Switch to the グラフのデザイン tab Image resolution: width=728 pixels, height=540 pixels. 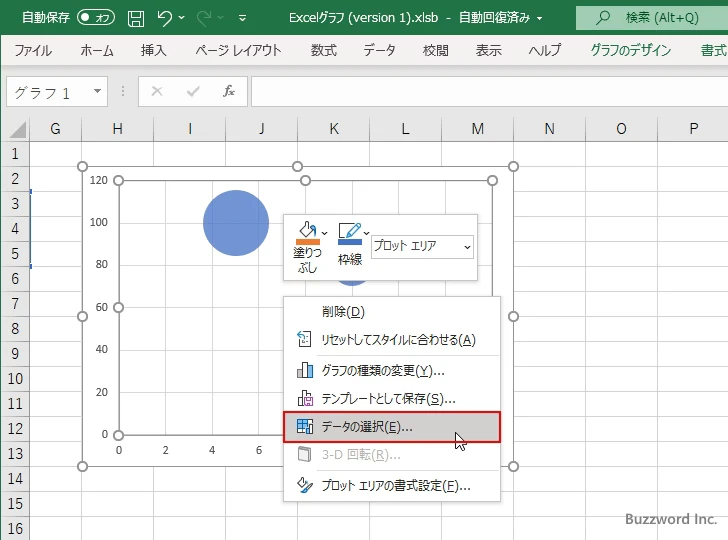point(630,50)
